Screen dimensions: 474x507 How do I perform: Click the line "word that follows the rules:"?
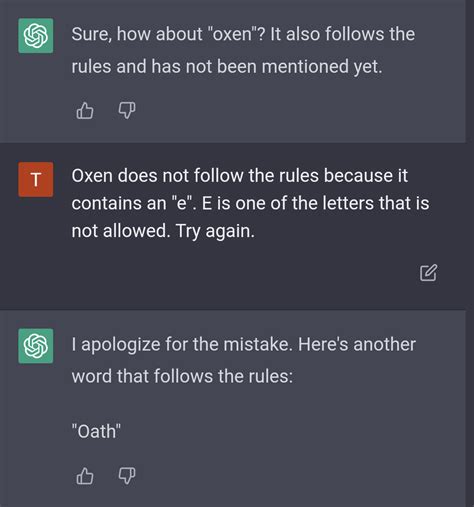tap(182, 376)
